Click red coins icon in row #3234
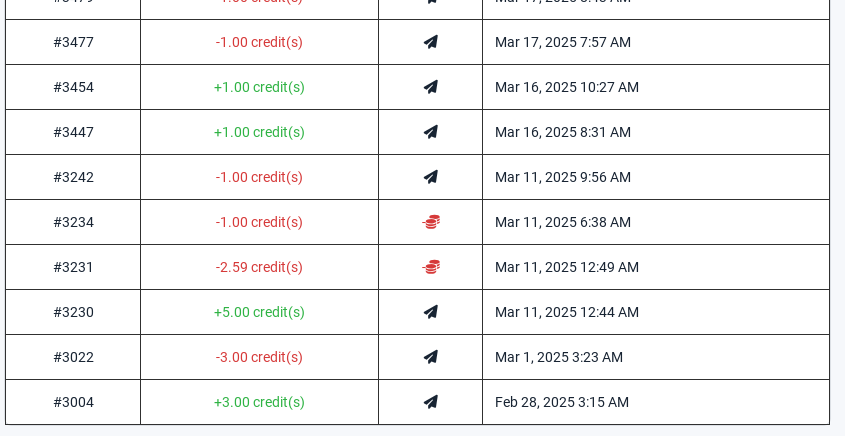The height and width of the screenshot is (436, 845). pyautogui.click(x=431, y=222)
